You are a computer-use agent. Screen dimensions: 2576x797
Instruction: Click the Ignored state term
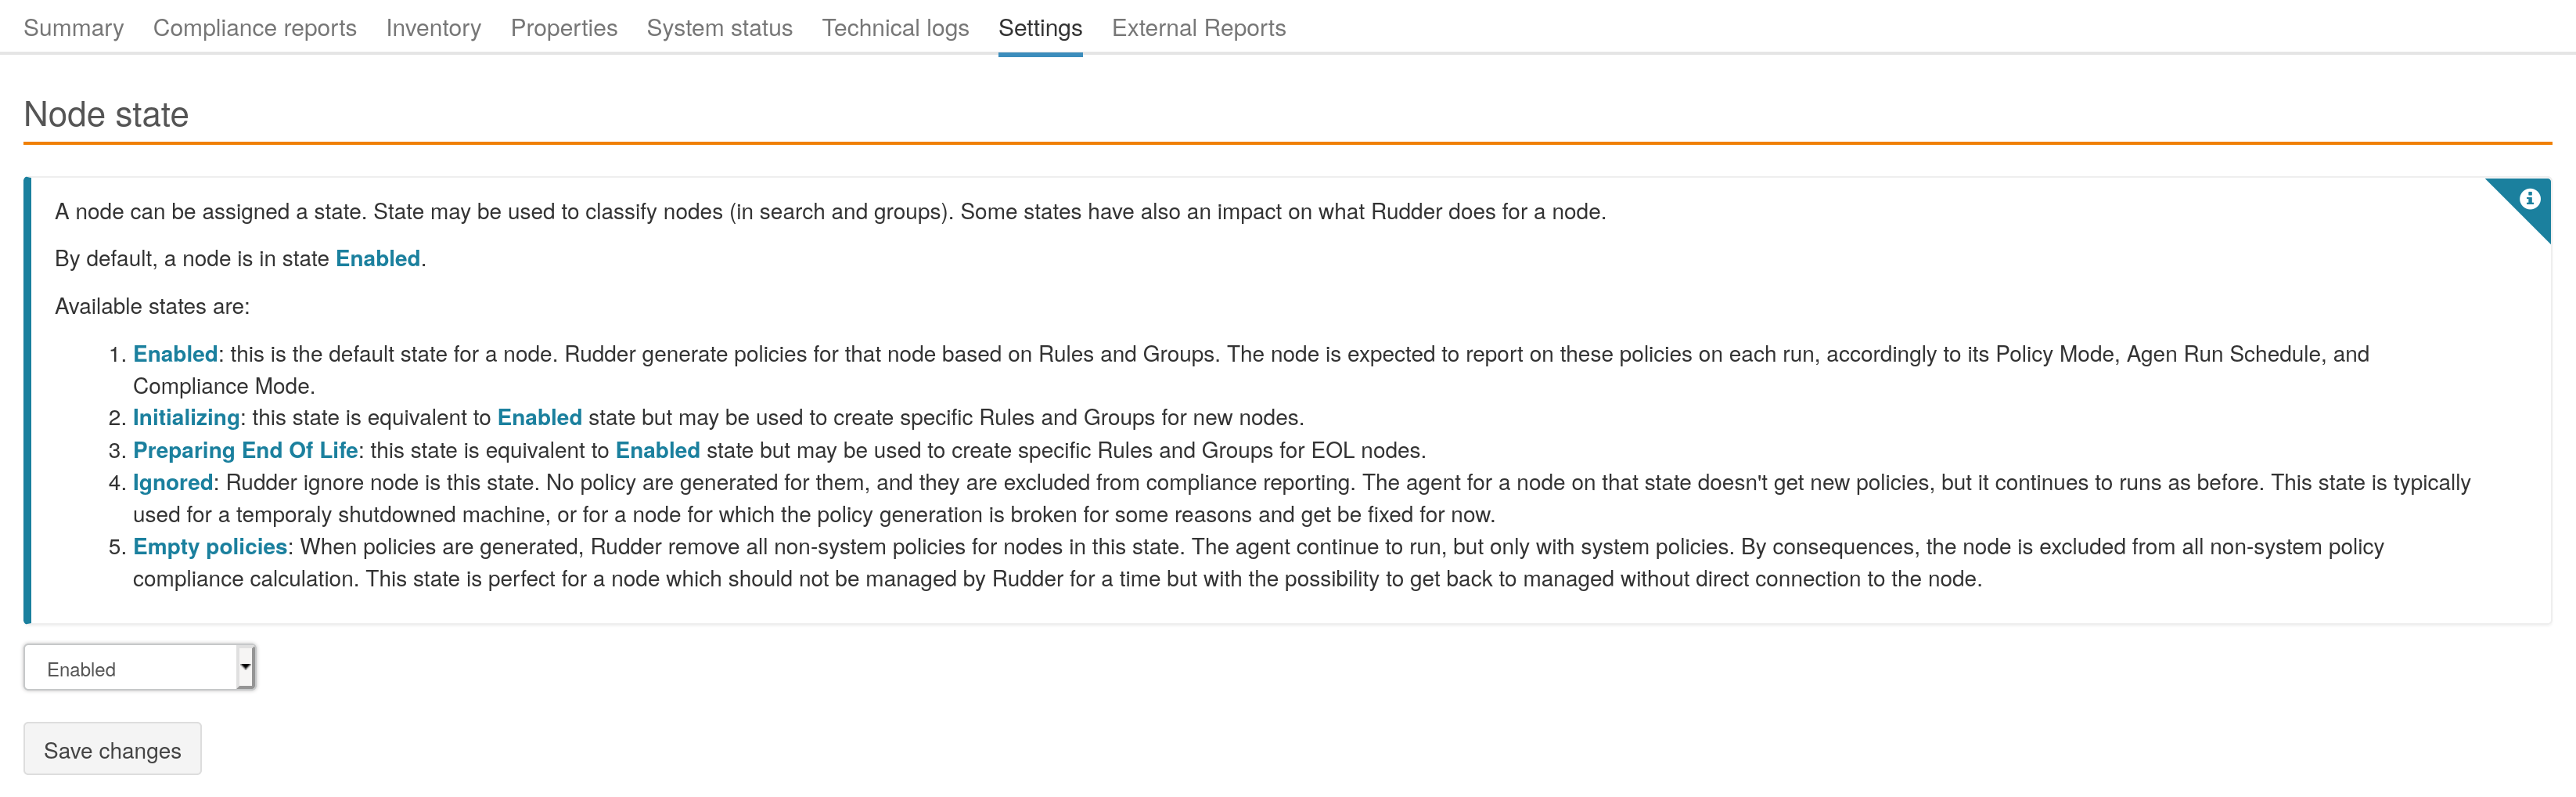[172, 483]
